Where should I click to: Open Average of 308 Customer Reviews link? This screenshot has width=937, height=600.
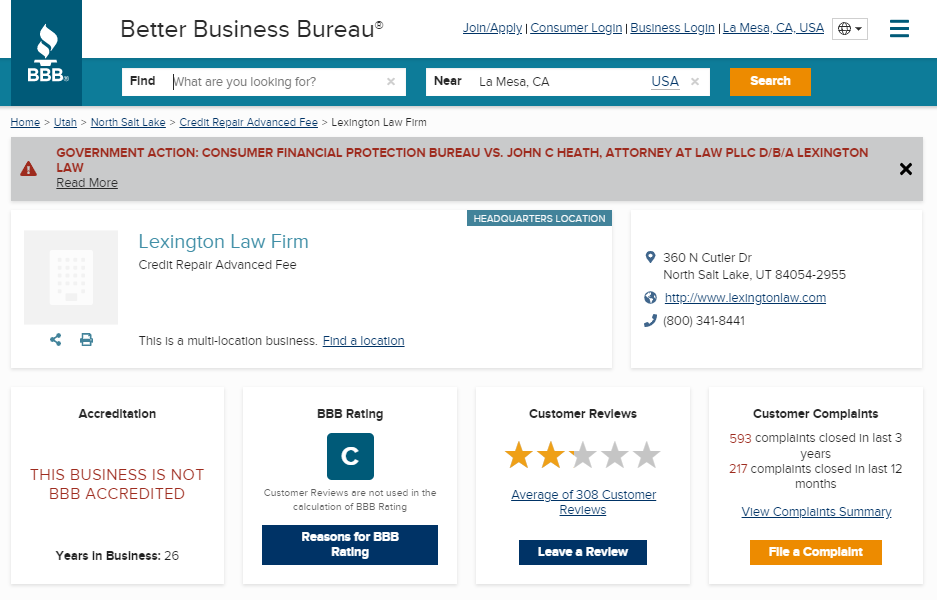[583, 502]
